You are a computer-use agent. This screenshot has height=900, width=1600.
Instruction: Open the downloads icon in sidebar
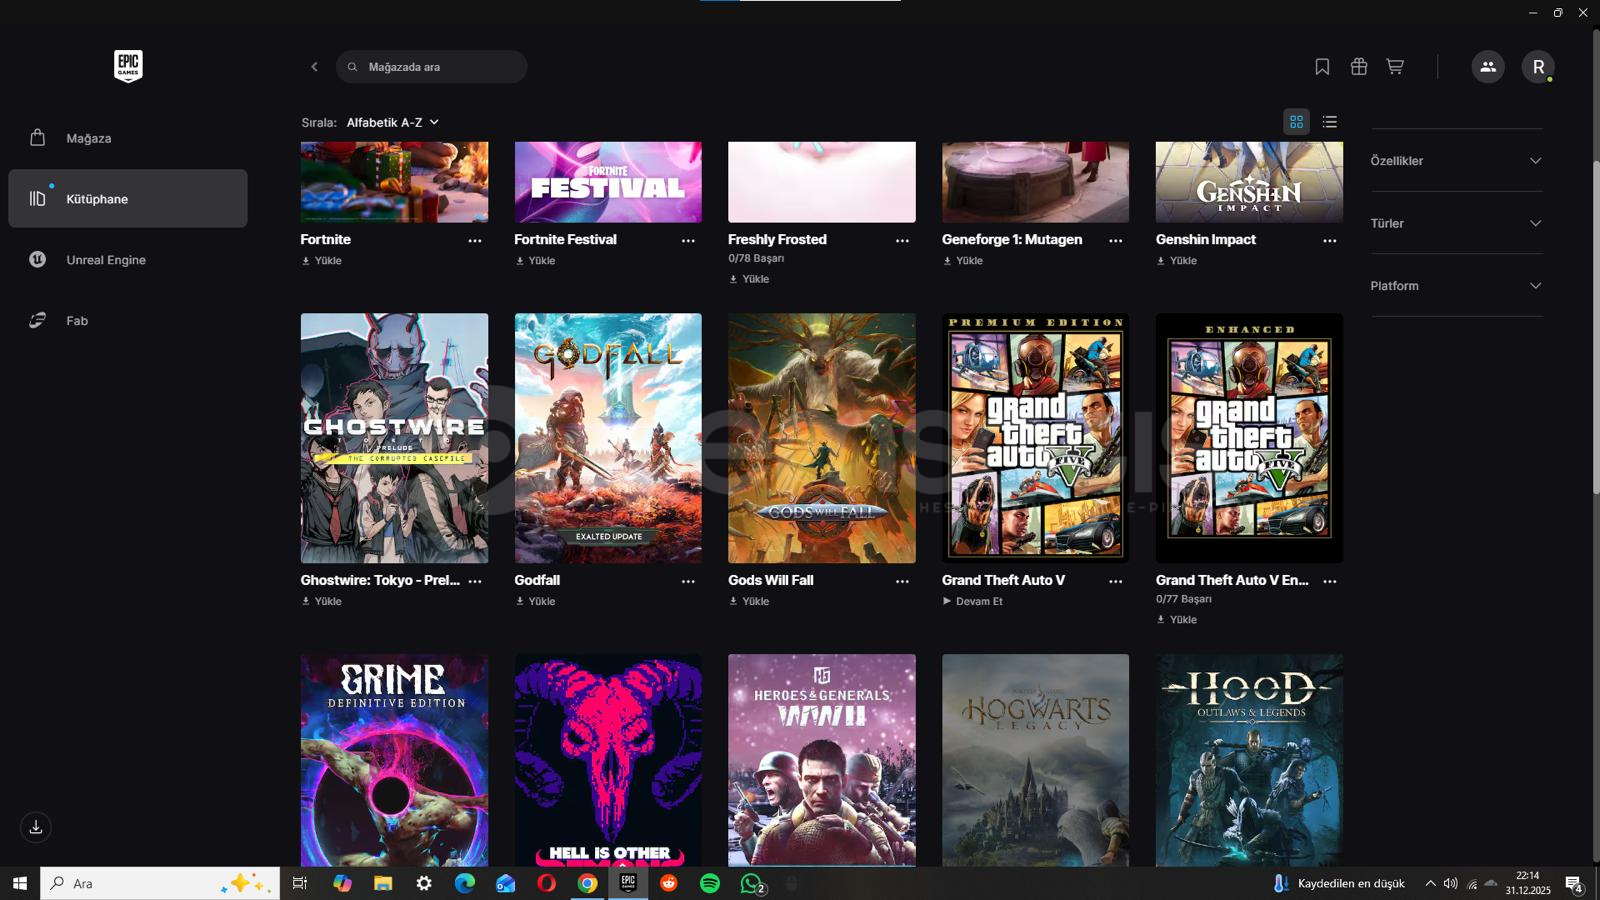point(36,827)
